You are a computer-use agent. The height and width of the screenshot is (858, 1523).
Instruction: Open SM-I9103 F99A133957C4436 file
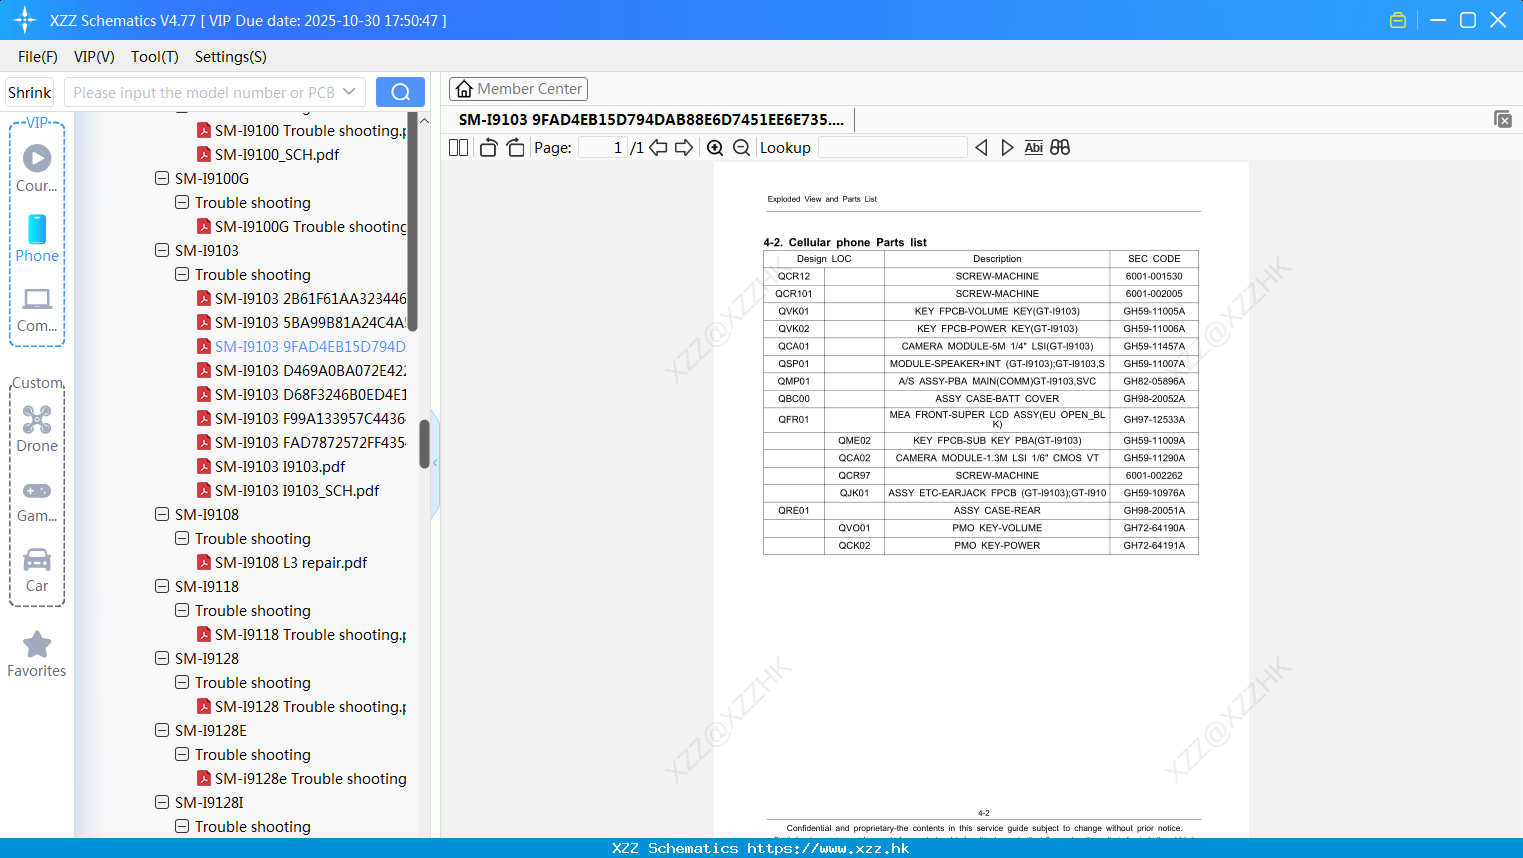tap(311, 418)
